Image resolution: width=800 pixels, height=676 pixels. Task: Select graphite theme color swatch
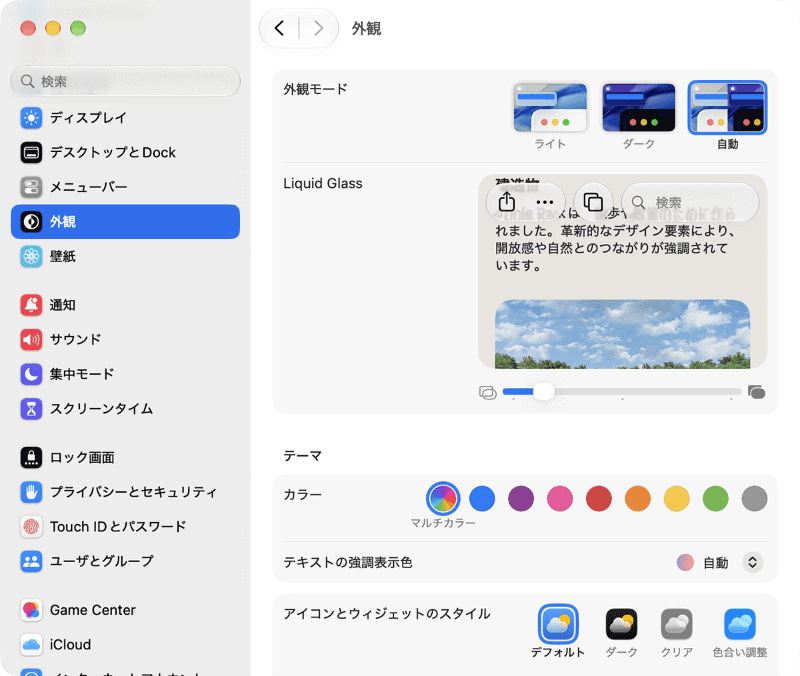(755, 498)
